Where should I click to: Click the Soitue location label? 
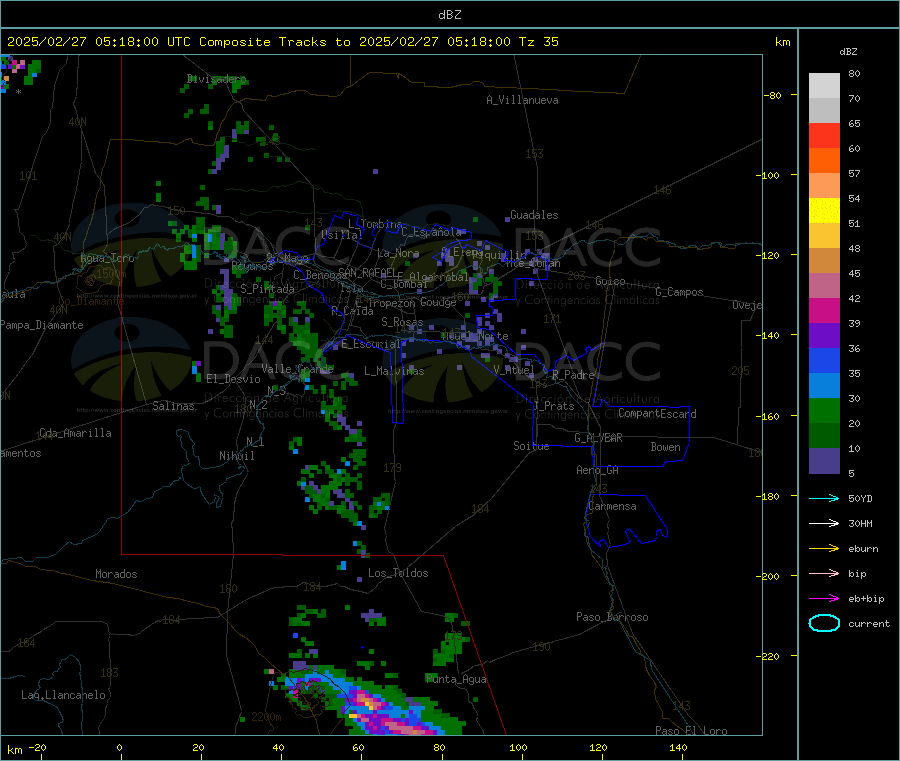531,446
